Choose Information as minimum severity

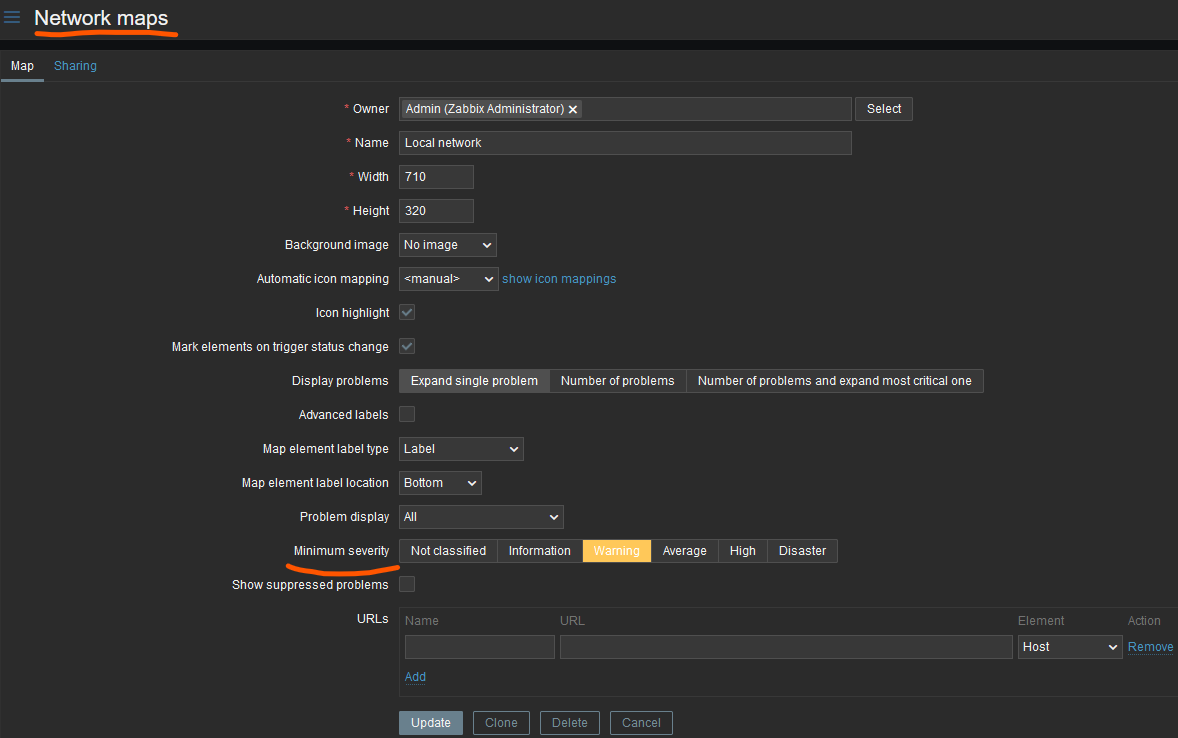pos(539,551)
